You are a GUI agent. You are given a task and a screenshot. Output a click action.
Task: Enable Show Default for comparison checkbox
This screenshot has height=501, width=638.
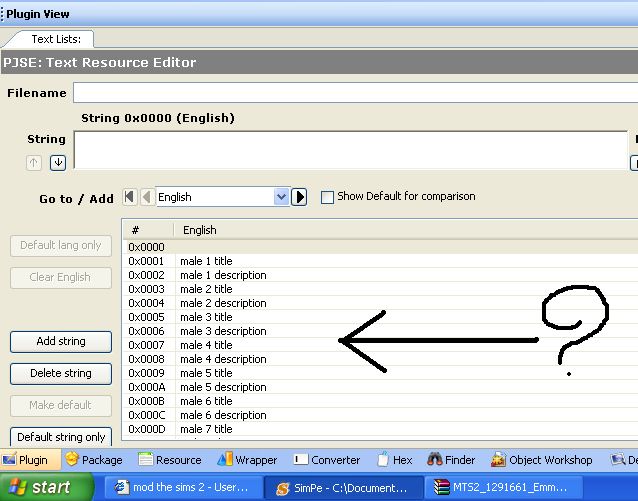pyautogui.click(x=327, y=197)
